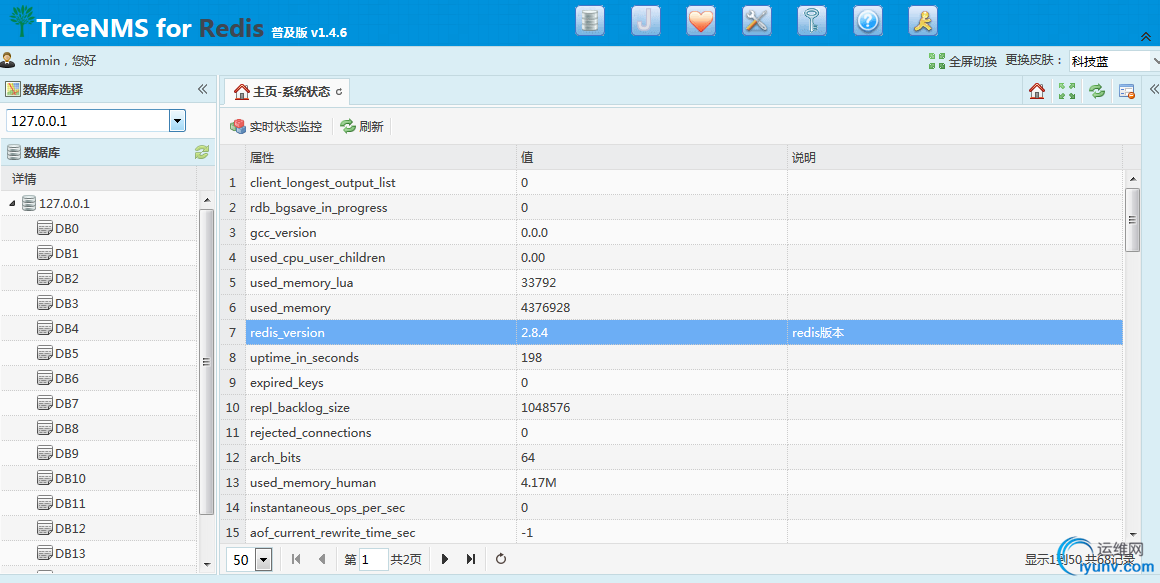
Task: Go to first page of results
Action: 296,559
